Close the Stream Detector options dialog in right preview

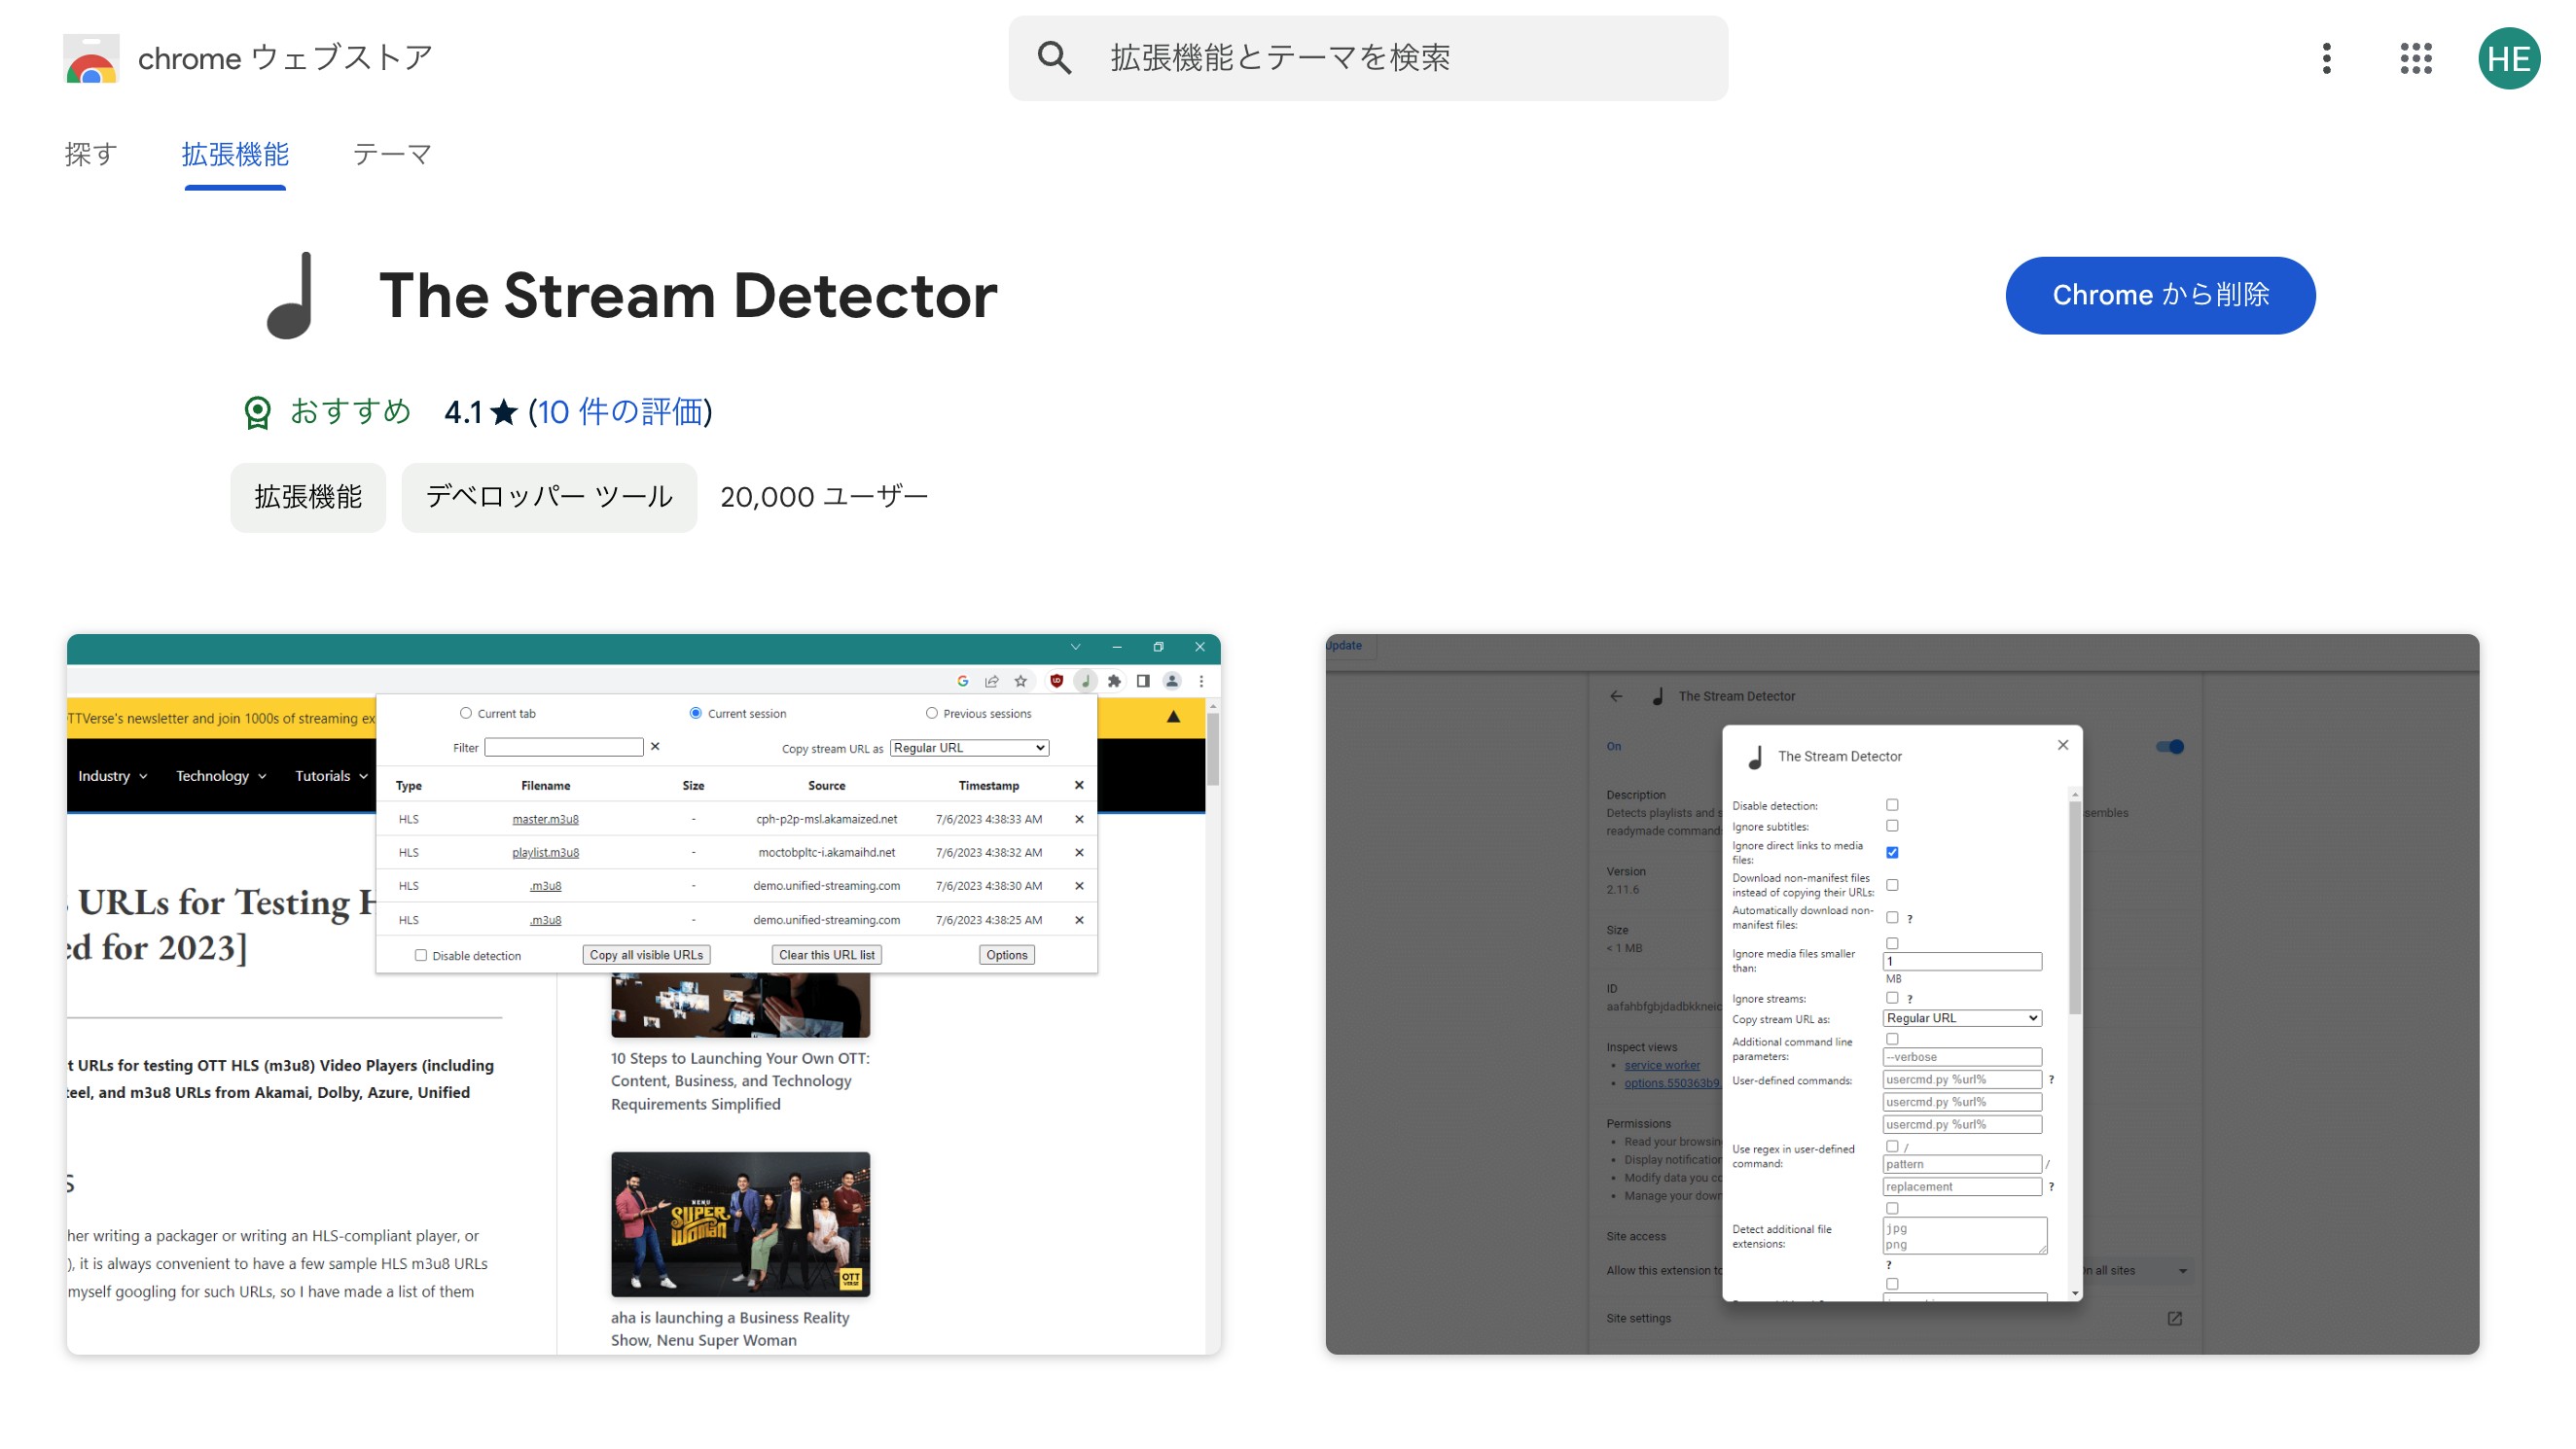(2062, 745)
